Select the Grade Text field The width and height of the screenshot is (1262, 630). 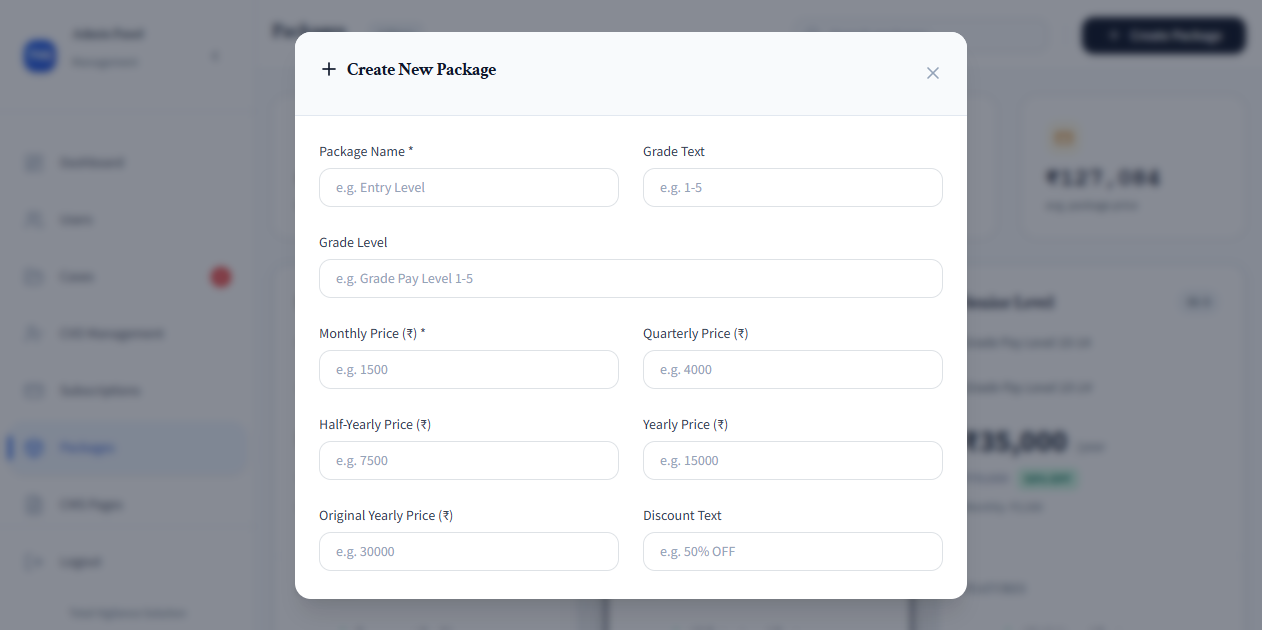tap(793, 188)
